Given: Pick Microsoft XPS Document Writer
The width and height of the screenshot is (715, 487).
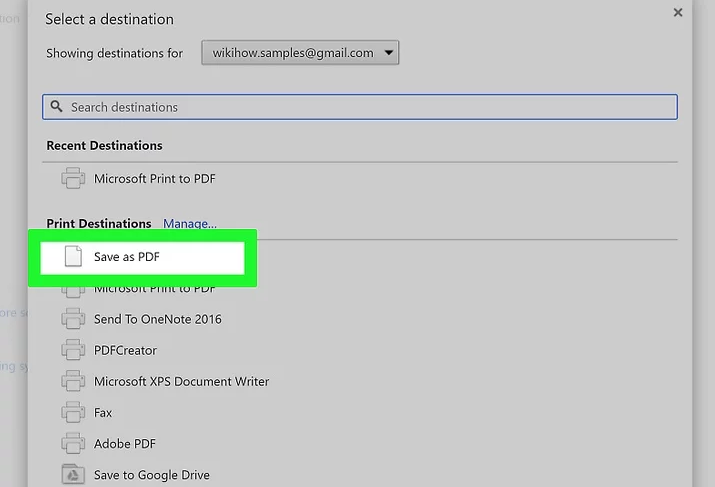Looking at the screenshot, I should click(x=181, y=381).
